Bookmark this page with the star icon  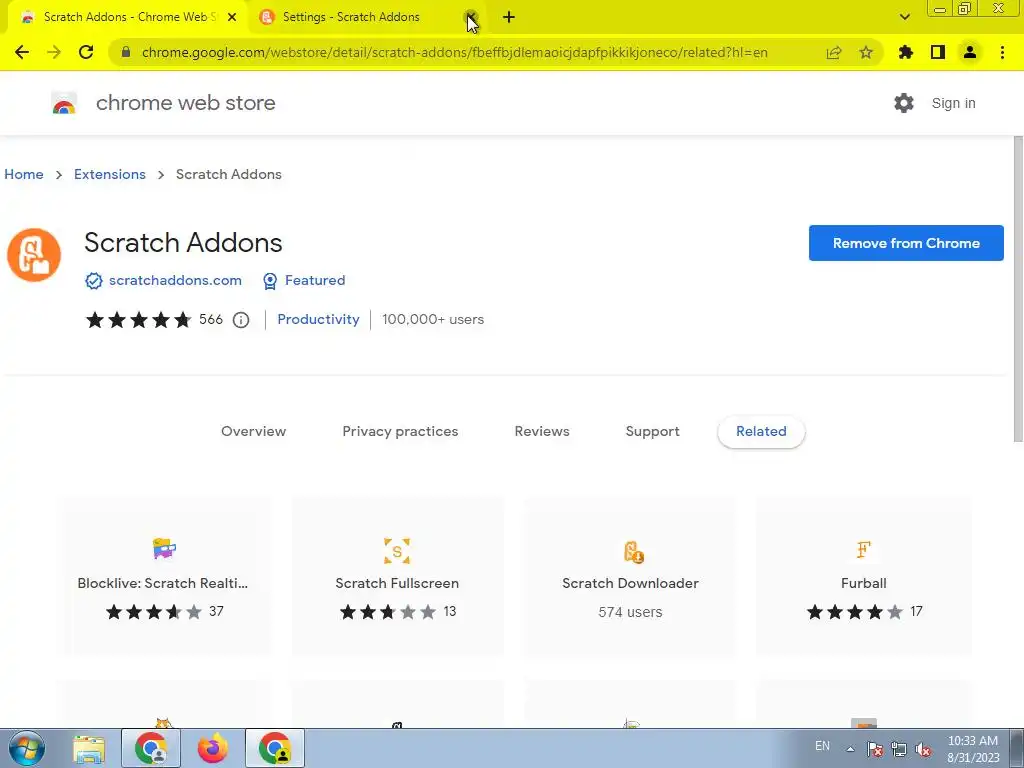866,52
